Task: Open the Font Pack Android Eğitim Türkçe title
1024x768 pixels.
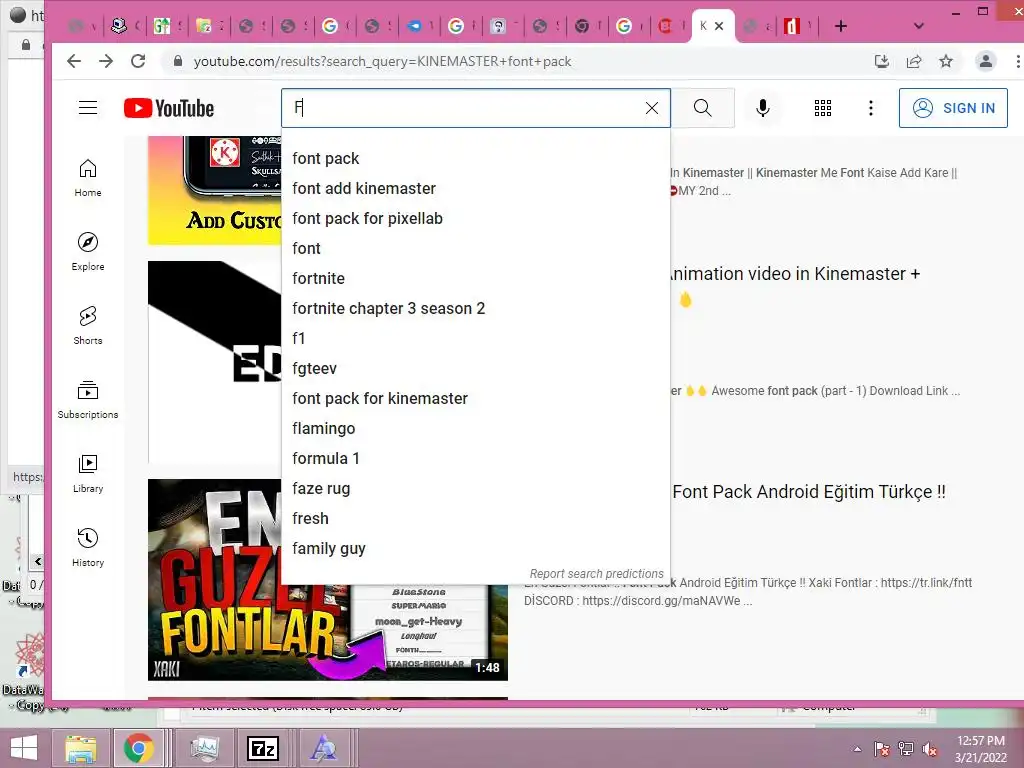Action: 808,492
